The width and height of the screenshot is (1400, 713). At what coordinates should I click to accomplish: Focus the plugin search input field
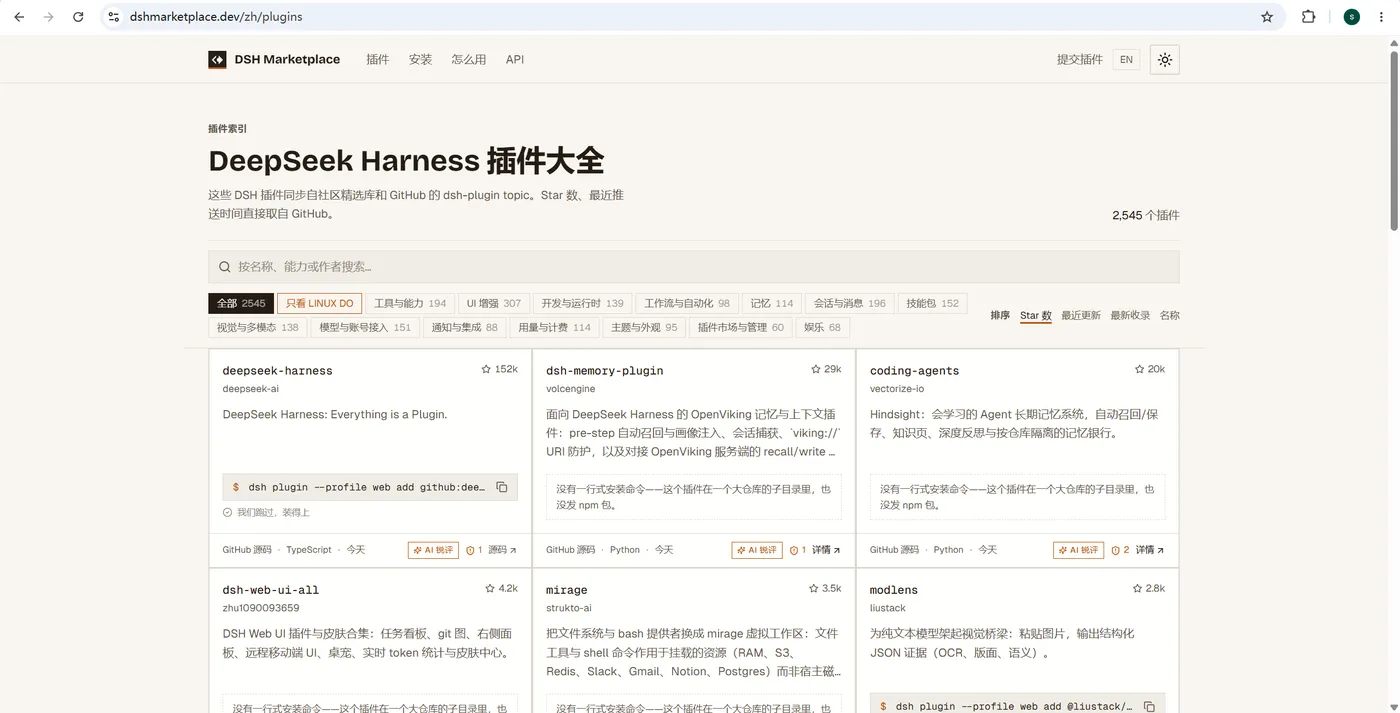(694, 267)
